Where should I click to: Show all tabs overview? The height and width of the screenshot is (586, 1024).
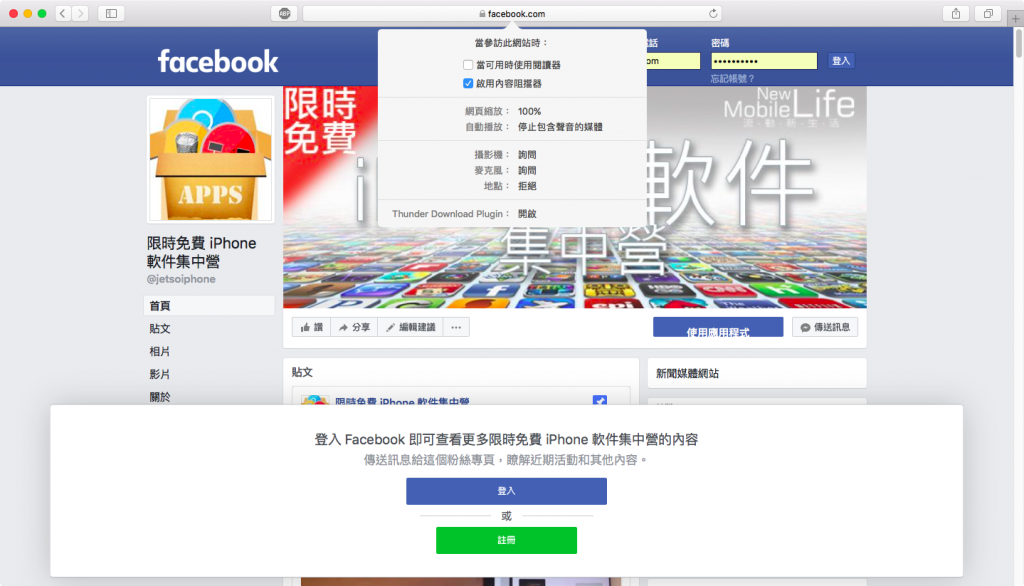tap(988, 13)
